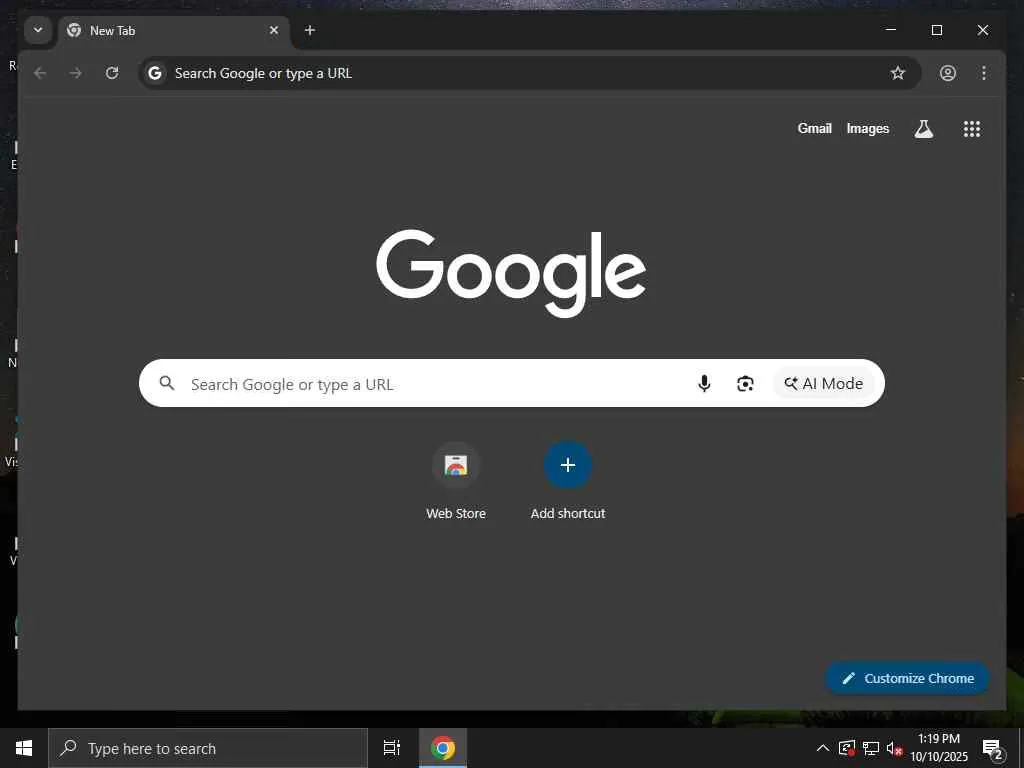This screenshot has height=768, width=1024.
Task: Click the browser forward arrow
Action: 76,73
